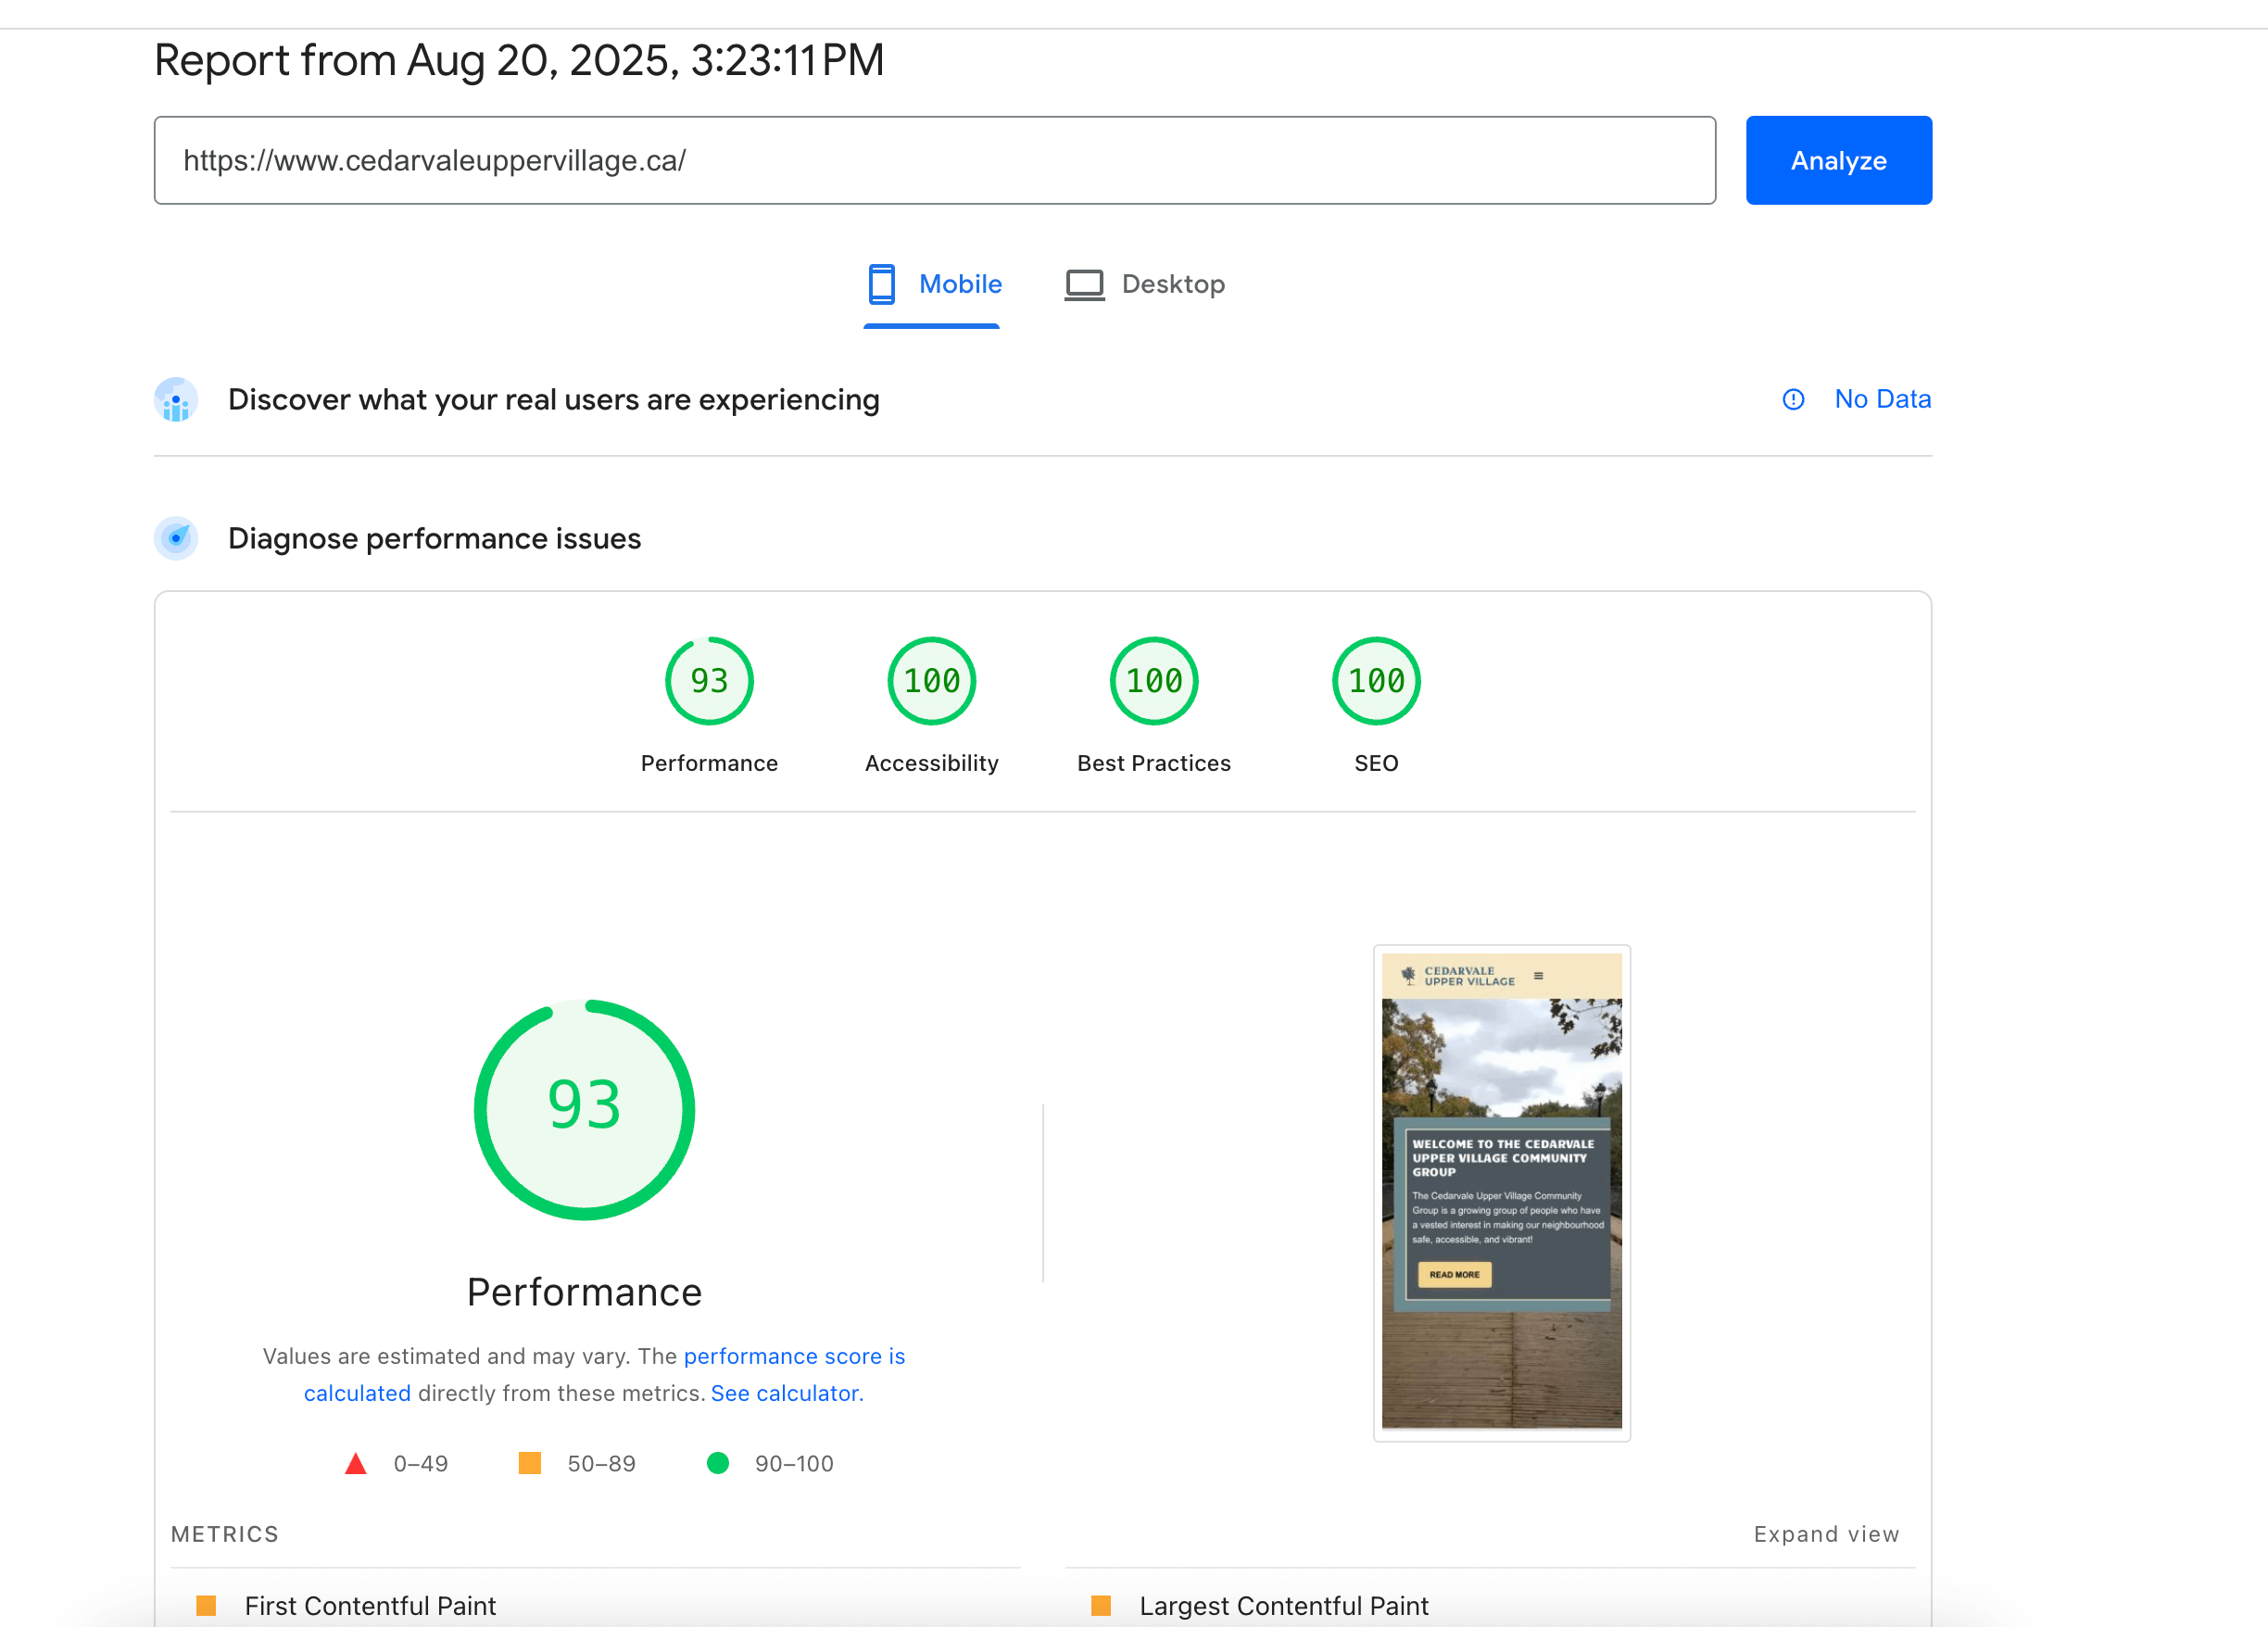Click the real users experience icon
The image size is (2268, 1627).
[176, 400]
